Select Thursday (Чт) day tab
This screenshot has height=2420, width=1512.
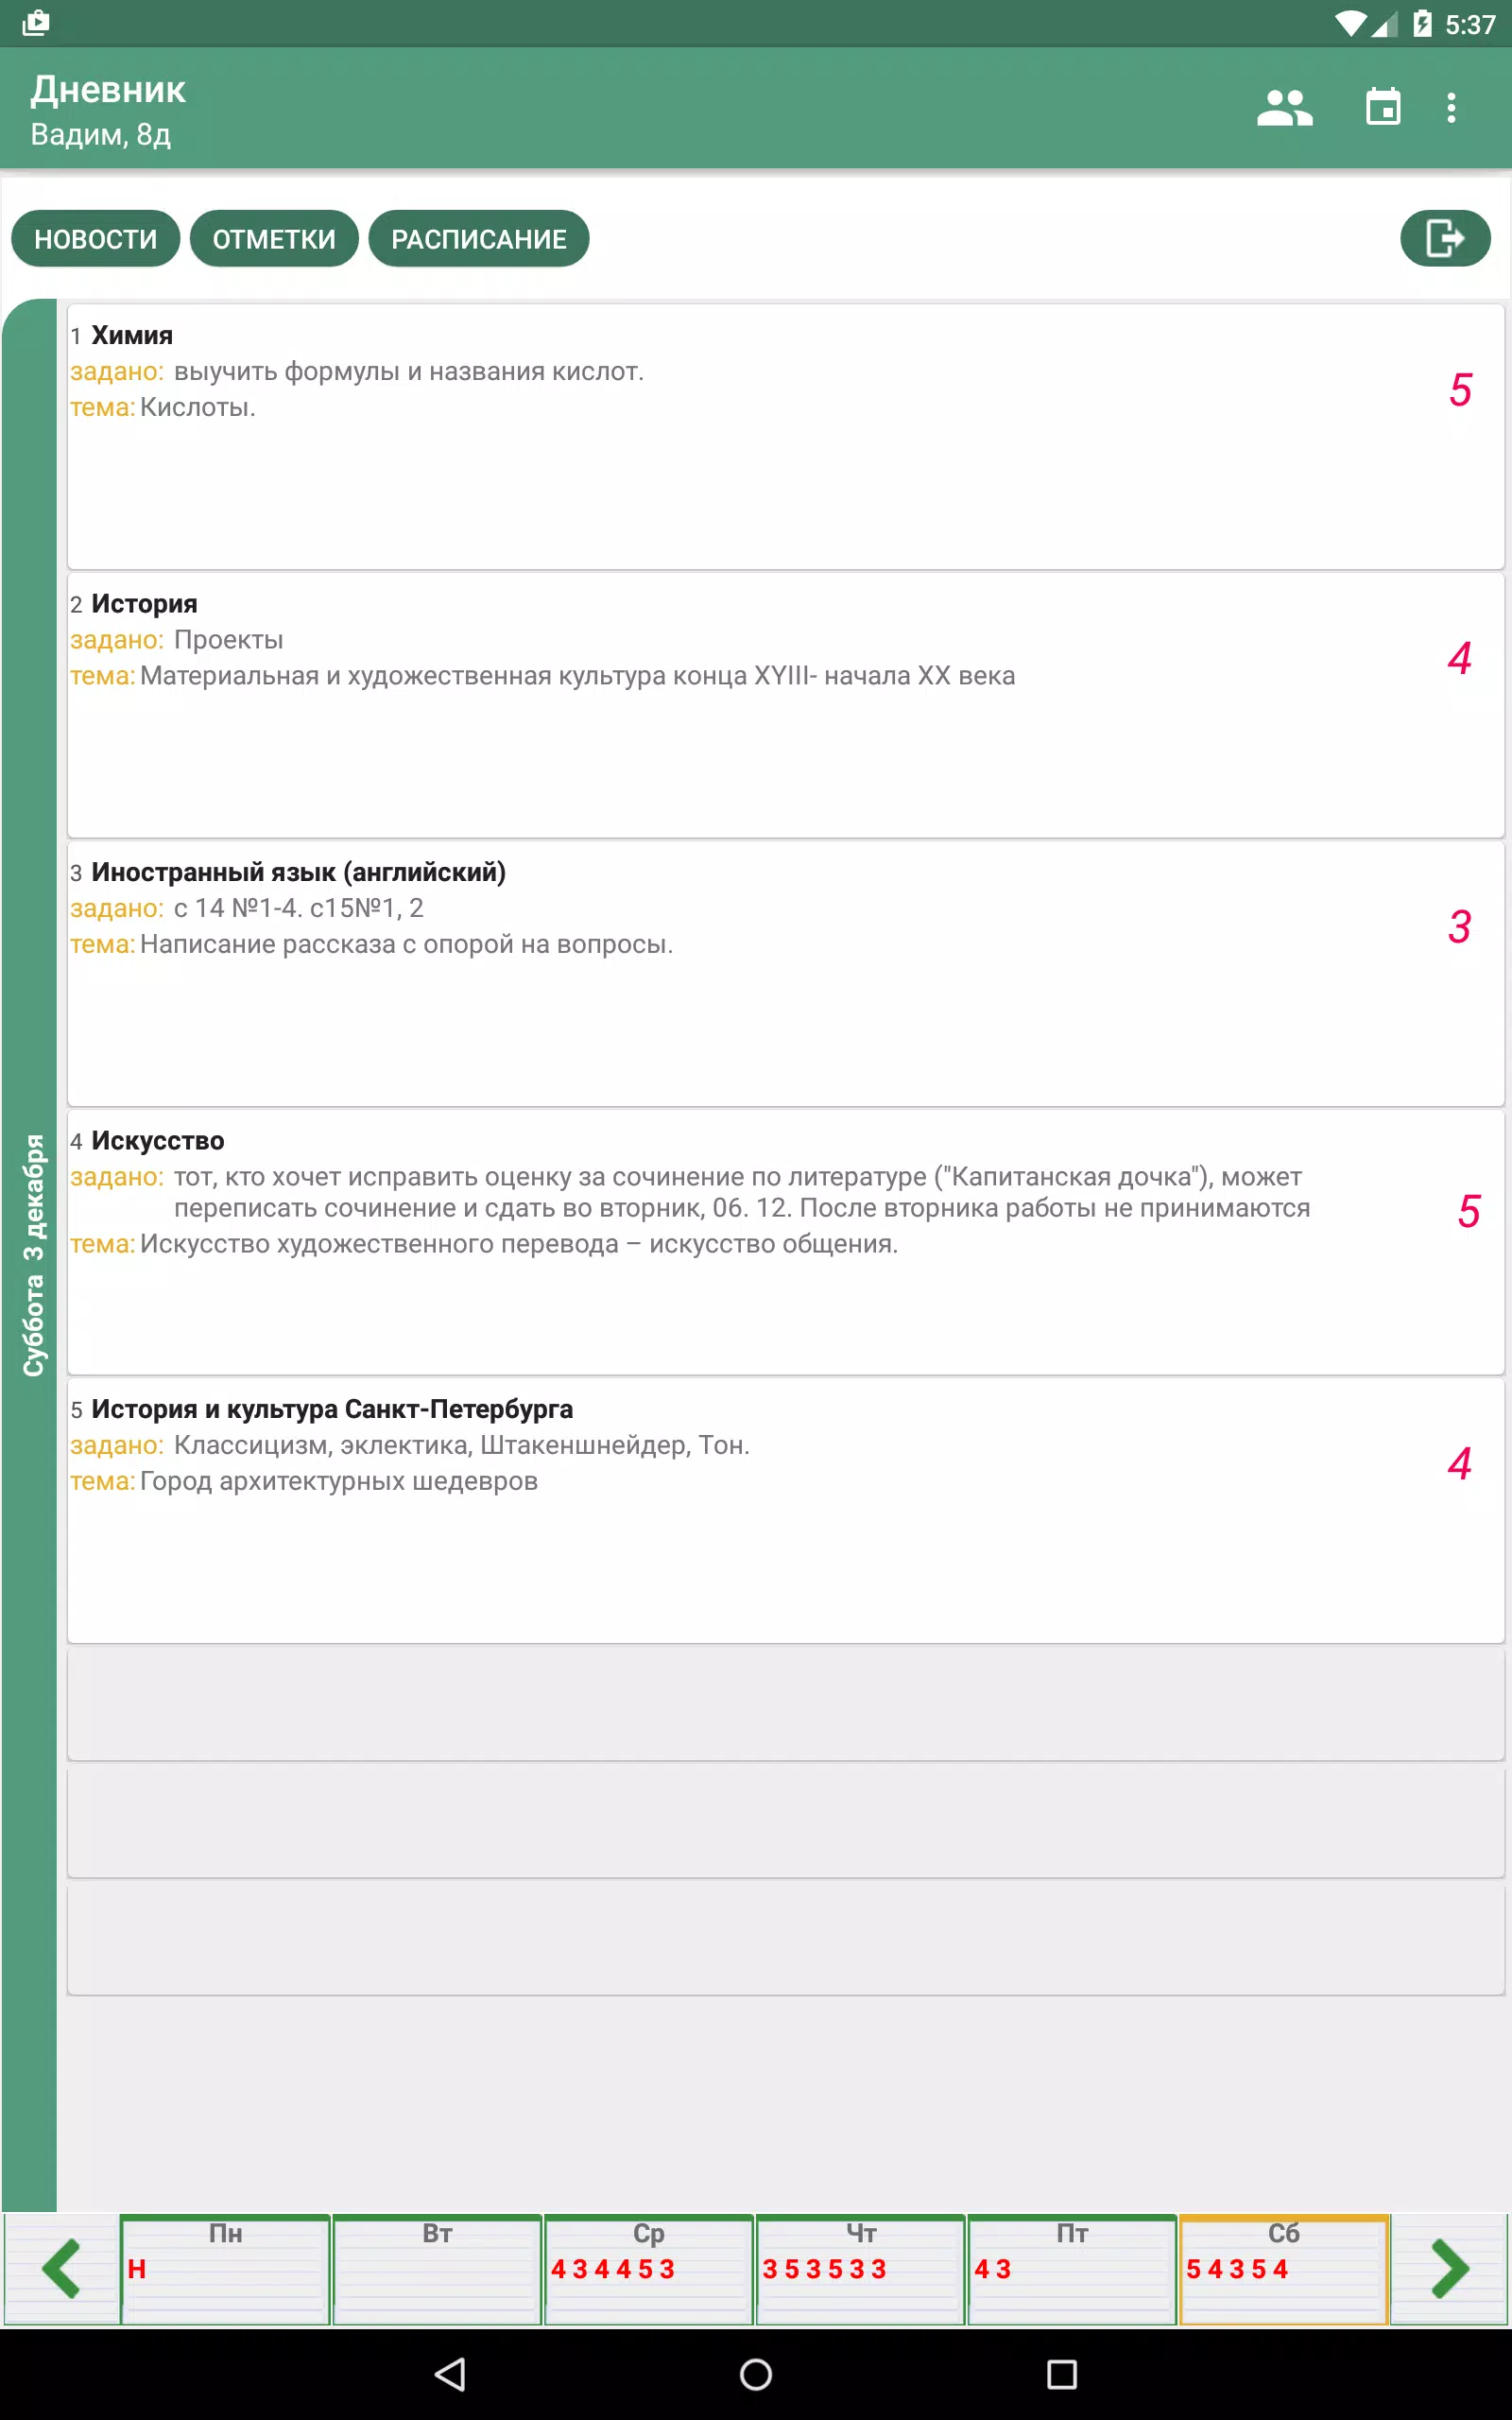click(x=861, y=2269)
